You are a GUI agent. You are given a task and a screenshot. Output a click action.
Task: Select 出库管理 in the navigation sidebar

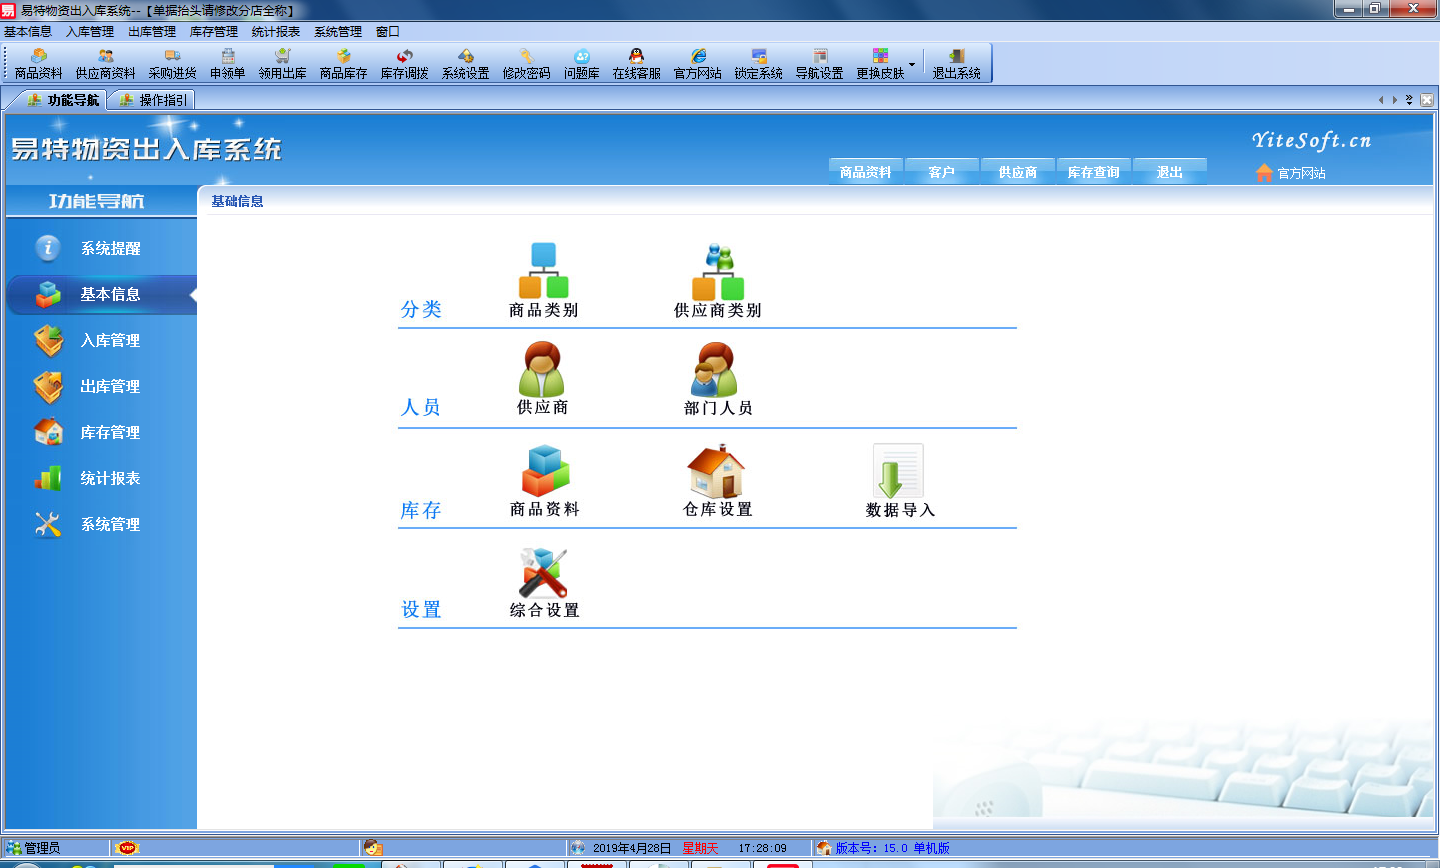pos(101,386)
